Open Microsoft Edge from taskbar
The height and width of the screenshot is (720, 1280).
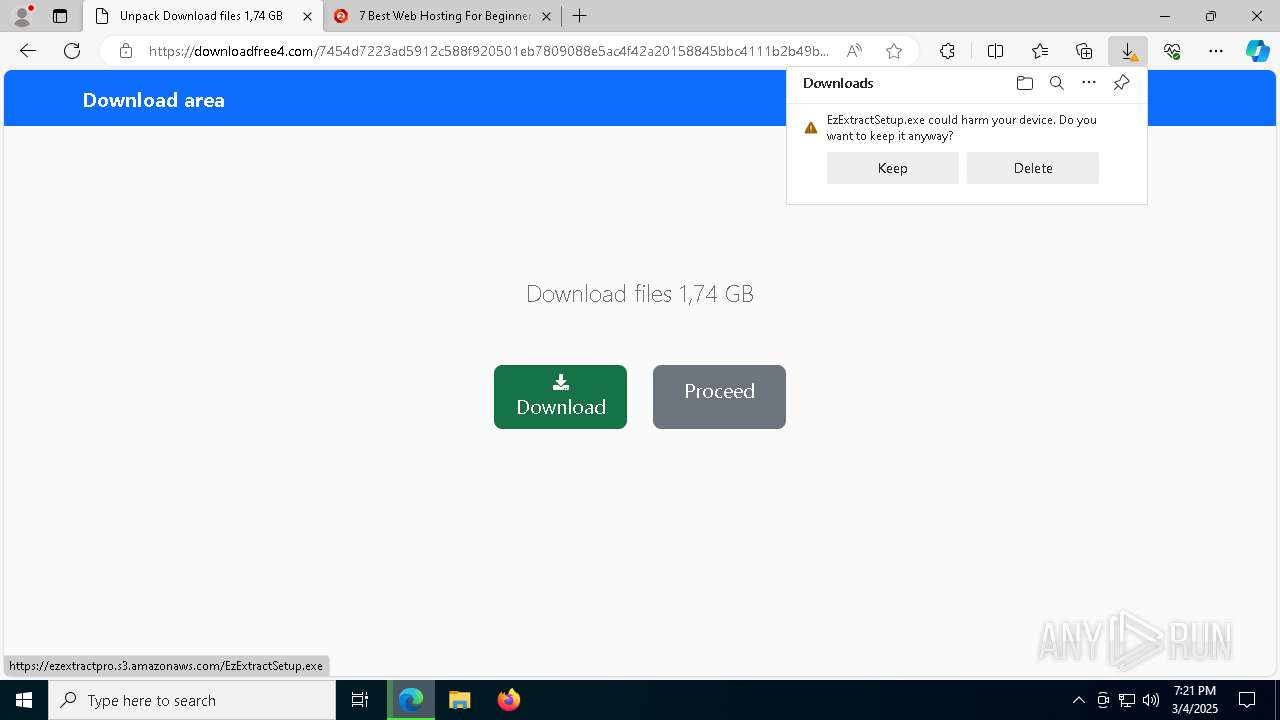point(411,700)
